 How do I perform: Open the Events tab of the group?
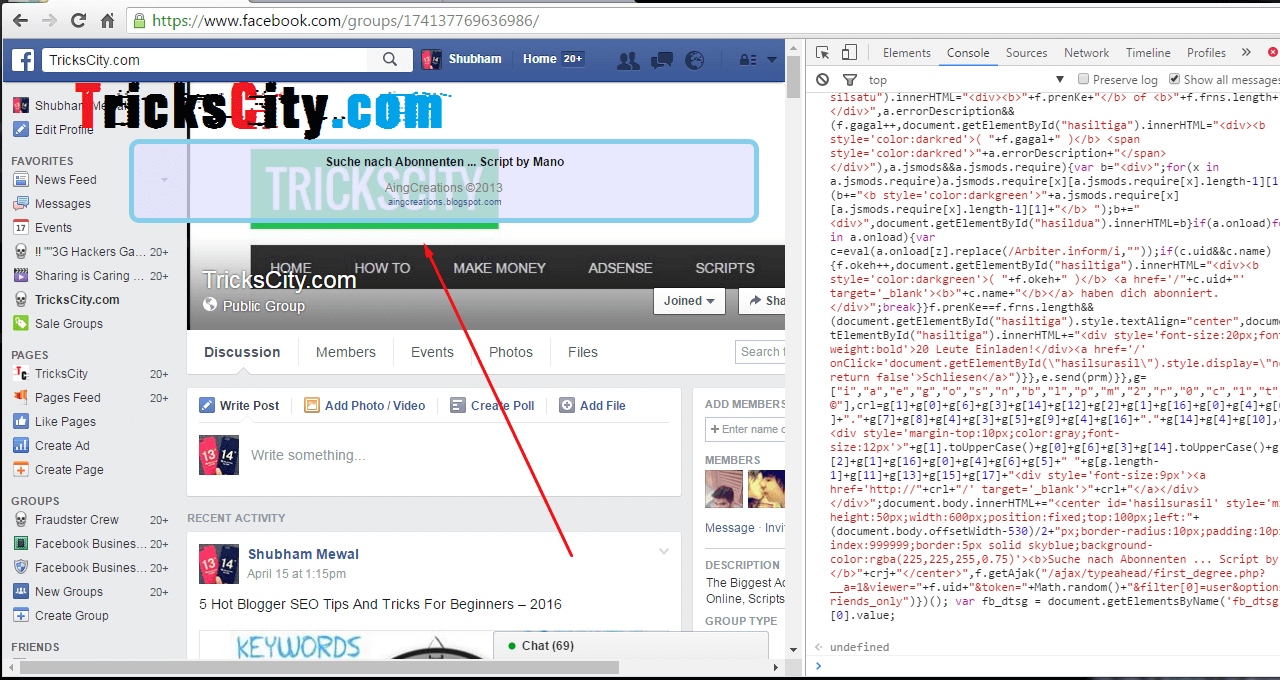click(x=432, y=352)
